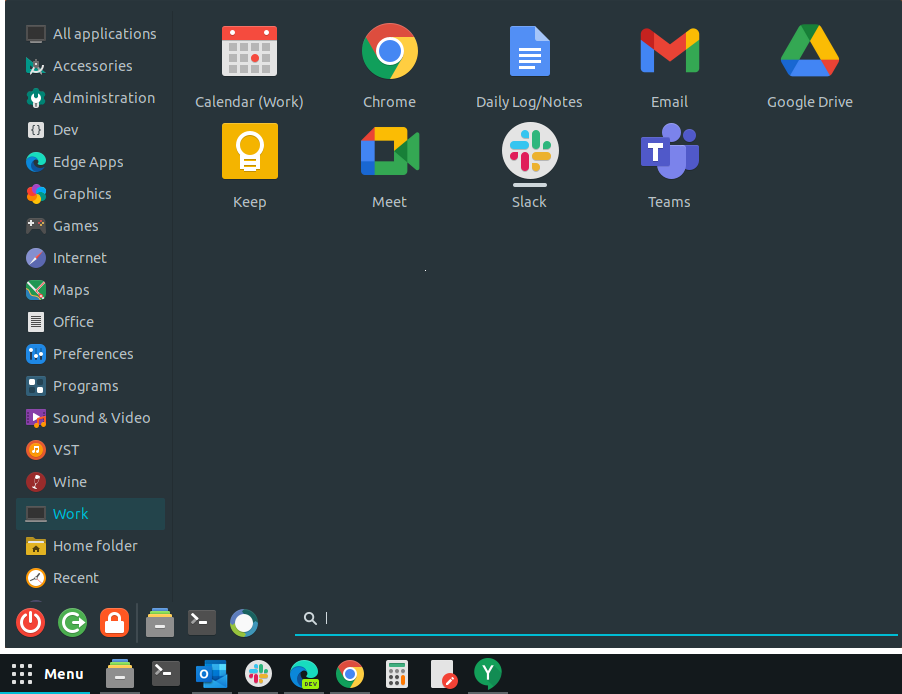Open Google Meet

[x=389, y=165]
